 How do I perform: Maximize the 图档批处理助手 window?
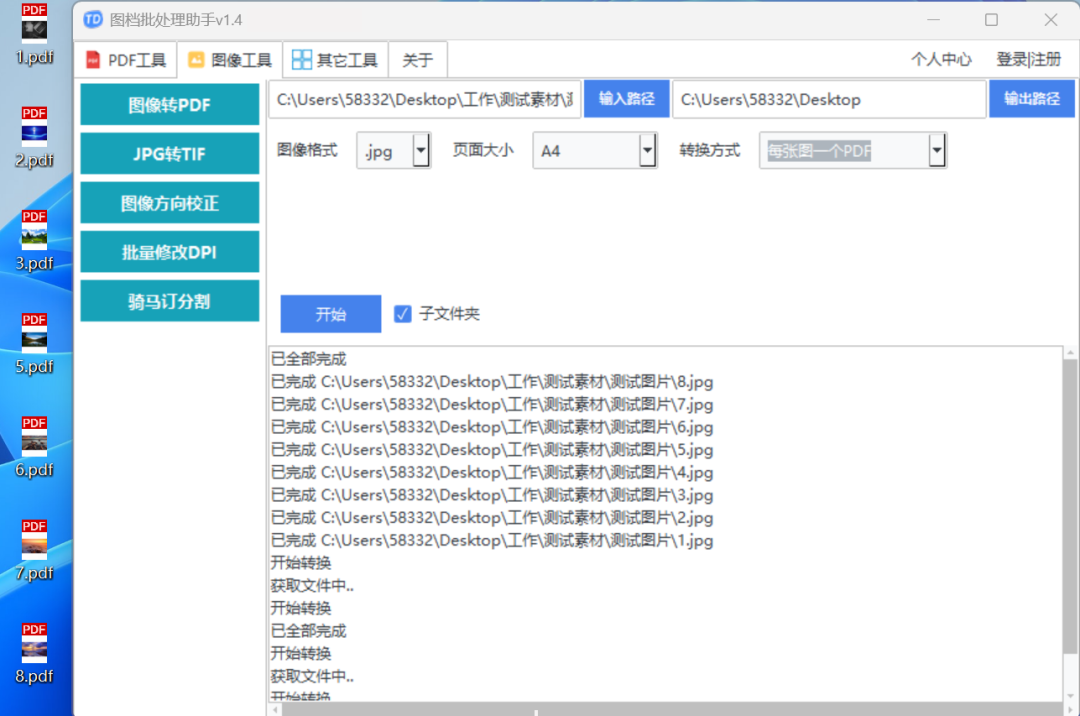(991, 20)
